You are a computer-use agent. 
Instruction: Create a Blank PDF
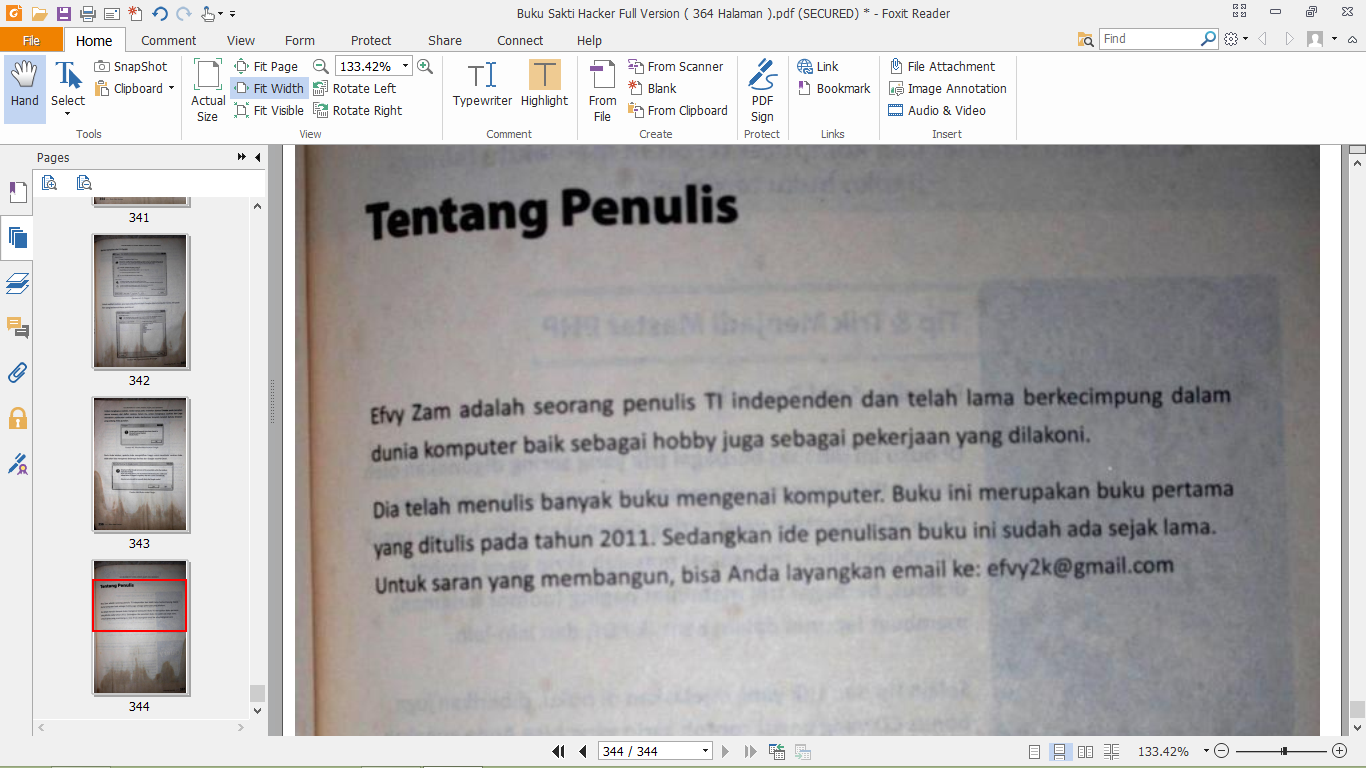pyautogui.click(x=652, y=88)
